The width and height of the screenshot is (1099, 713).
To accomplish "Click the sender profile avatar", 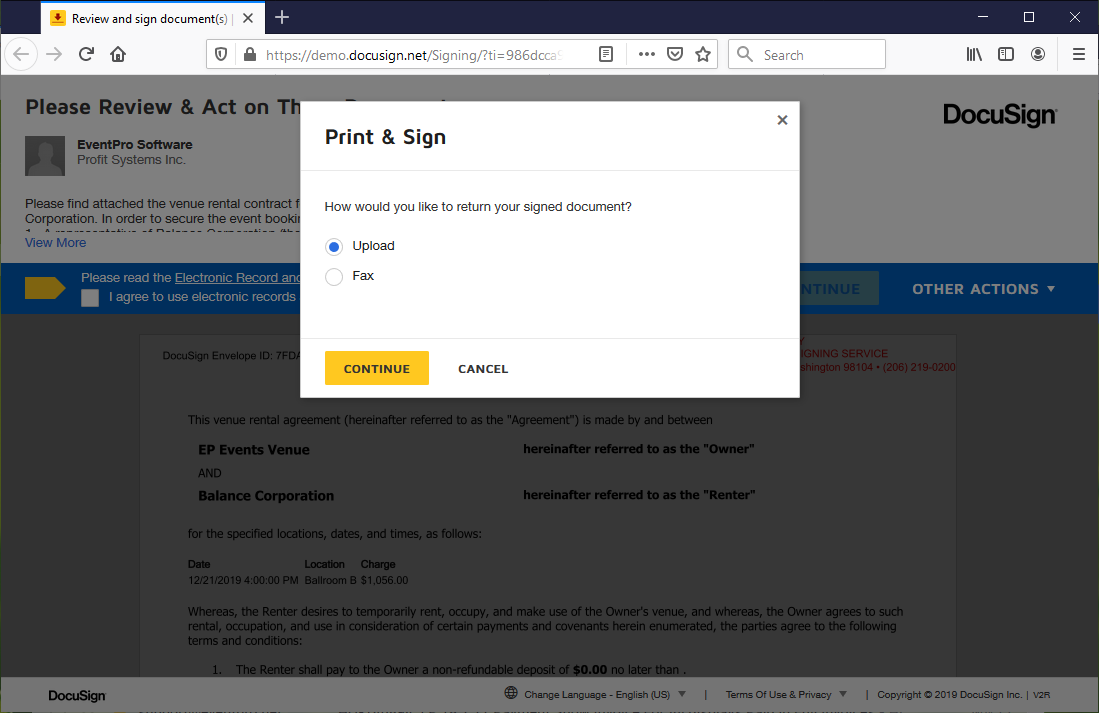I will 45,156.
